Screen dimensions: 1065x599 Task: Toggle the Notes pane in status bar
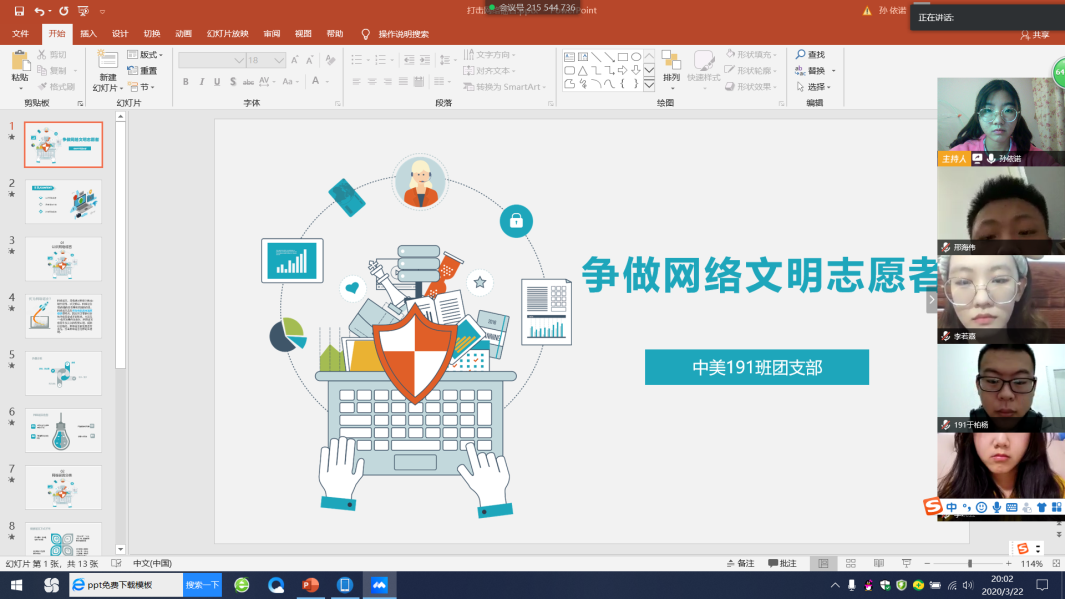coord(740,564)
